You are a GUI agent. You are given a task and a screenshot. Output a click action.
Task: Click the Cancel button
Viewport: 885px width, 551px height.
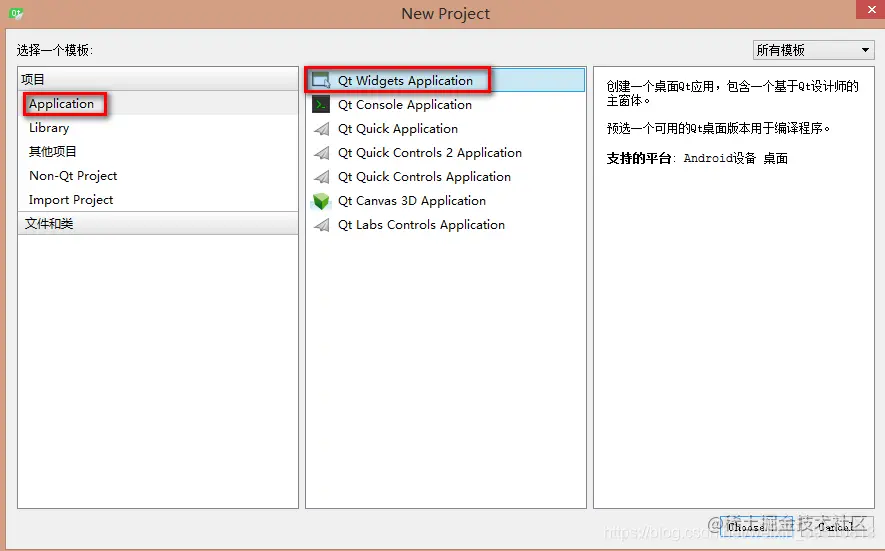click(836, 526)
